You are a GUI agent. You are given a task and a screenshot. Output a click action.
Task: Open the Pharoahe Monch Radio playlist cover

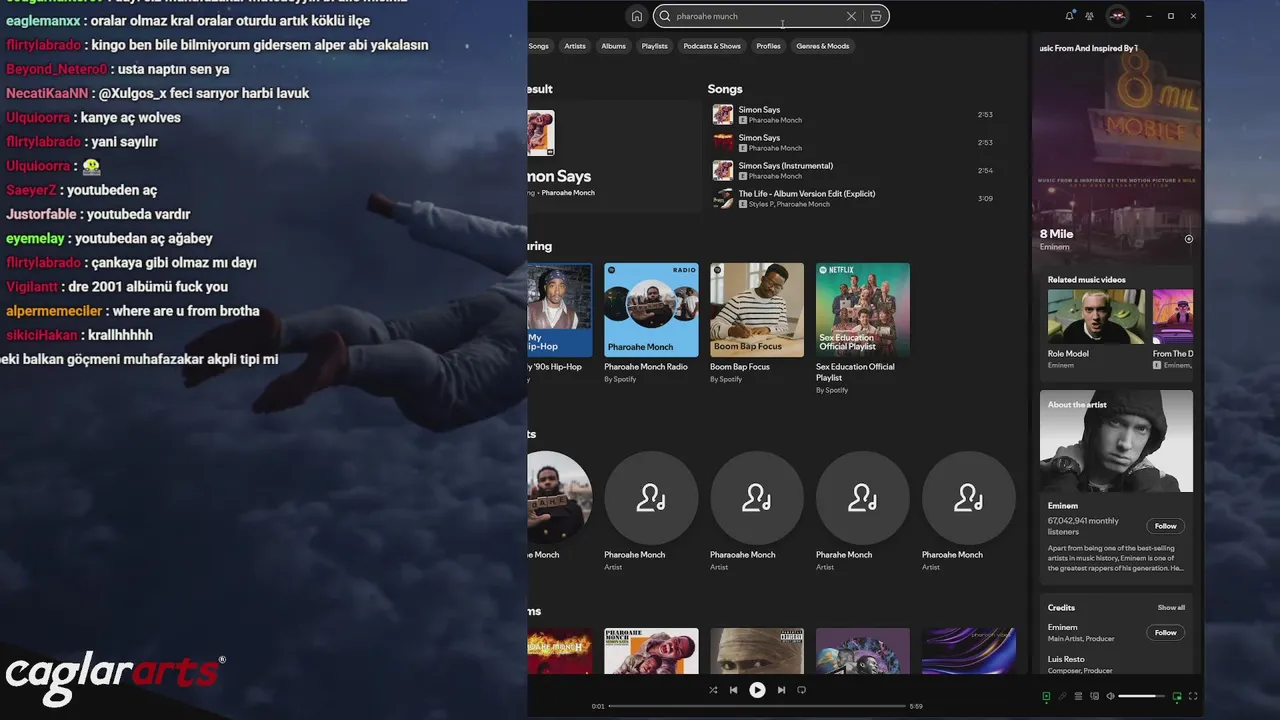coord(651,310)
